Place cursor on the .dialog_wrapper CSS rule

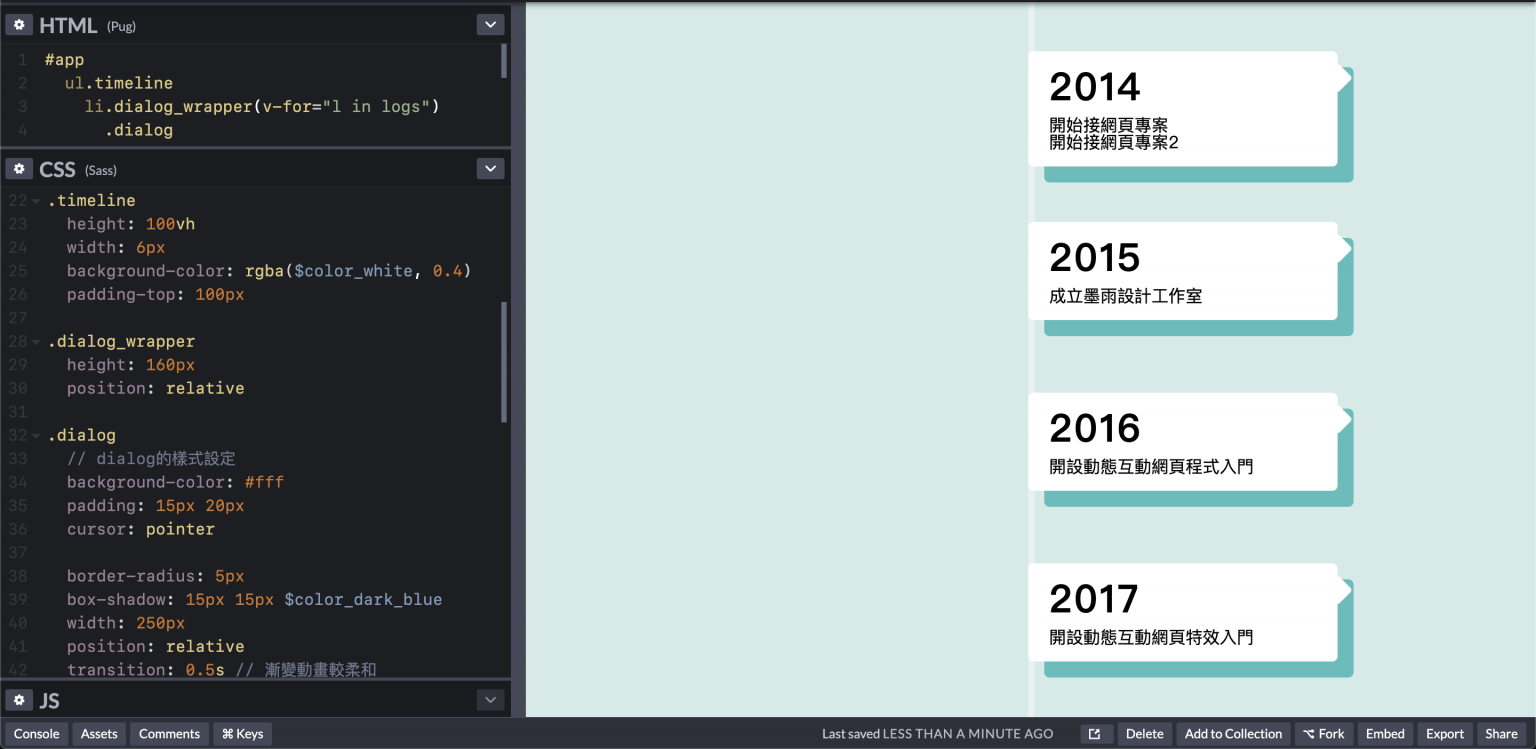[122, 341]
